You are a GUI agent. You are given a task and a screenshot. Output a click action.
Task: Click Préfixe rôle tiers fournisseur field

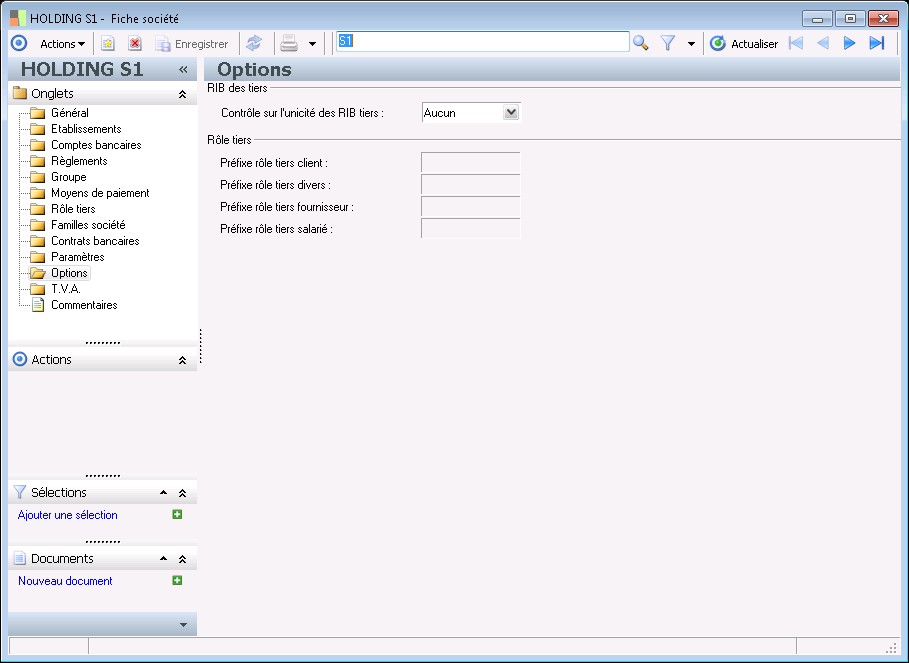(471, 207)
